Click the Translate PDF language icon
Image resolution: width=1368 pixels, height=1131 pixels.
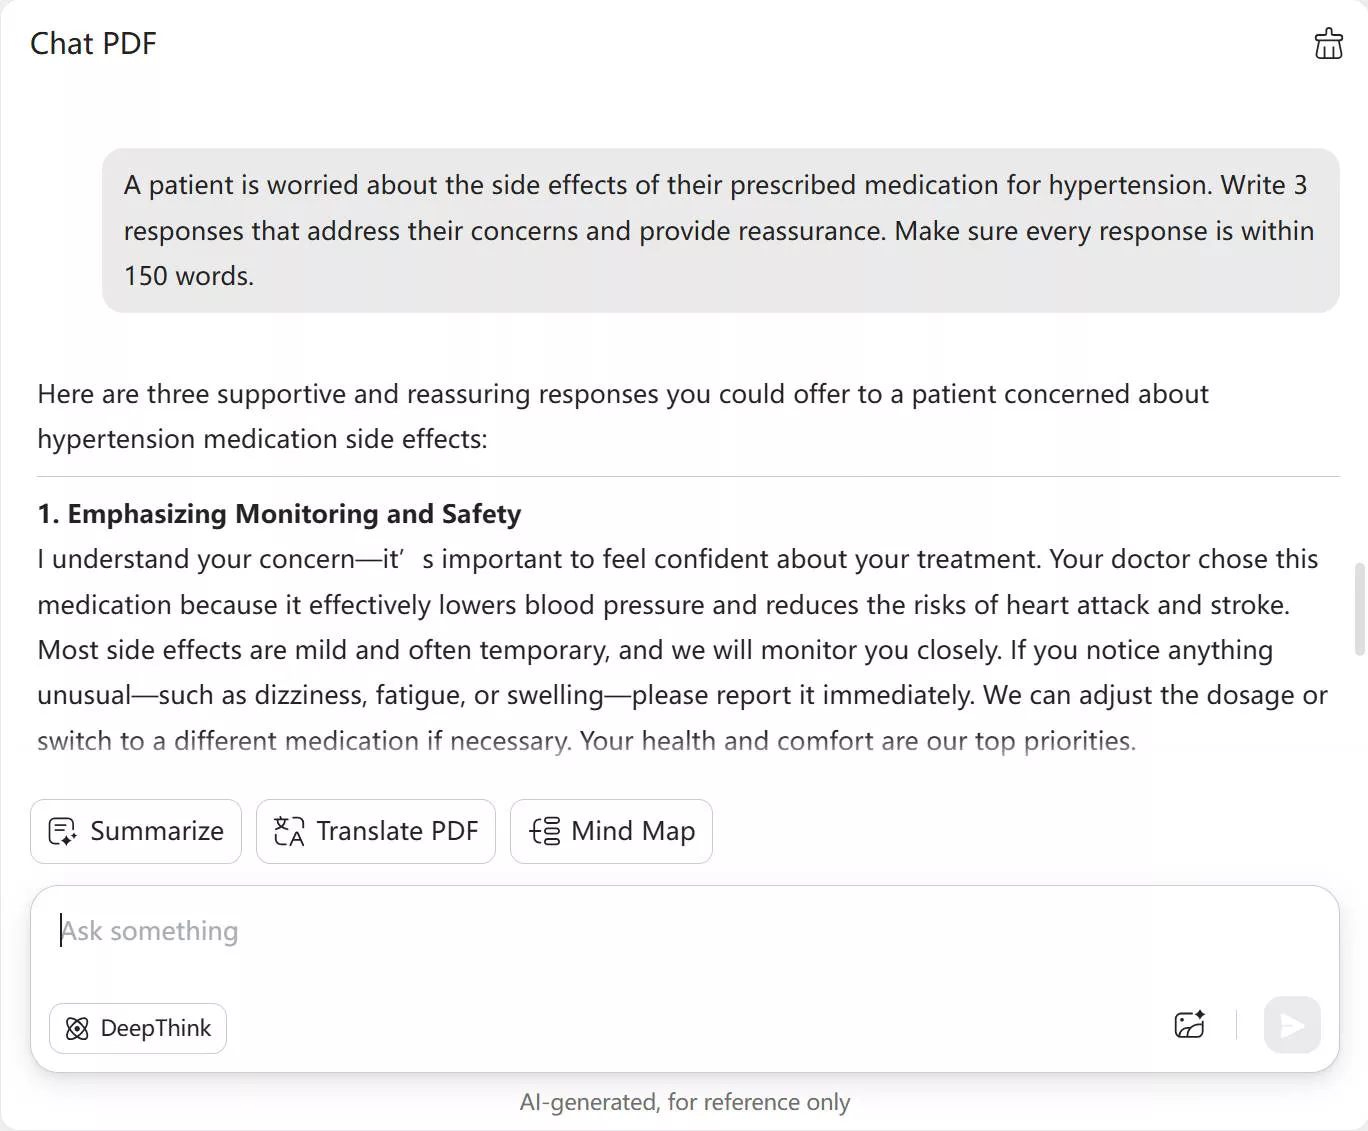pyautogui.click(x=287, y=831)
